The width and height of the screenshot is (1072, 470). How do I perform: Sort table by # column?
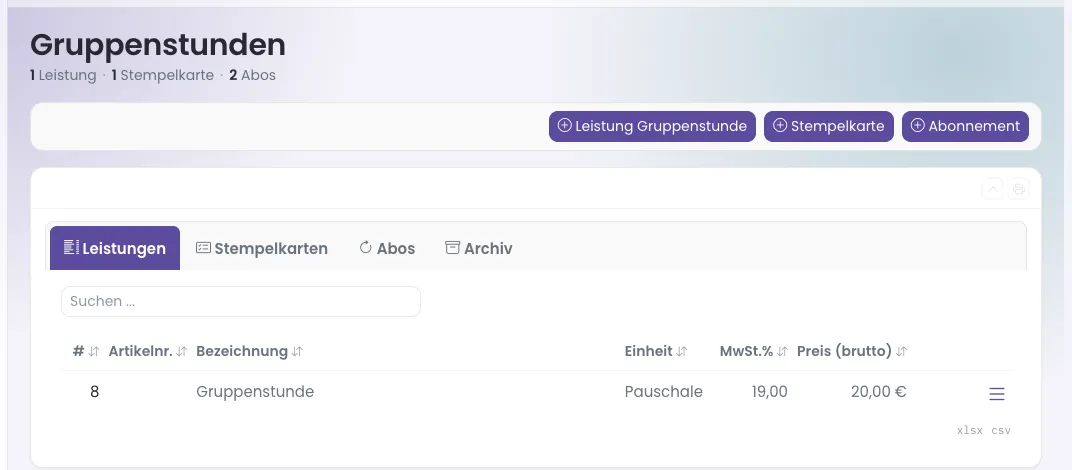tap(86, 352)
